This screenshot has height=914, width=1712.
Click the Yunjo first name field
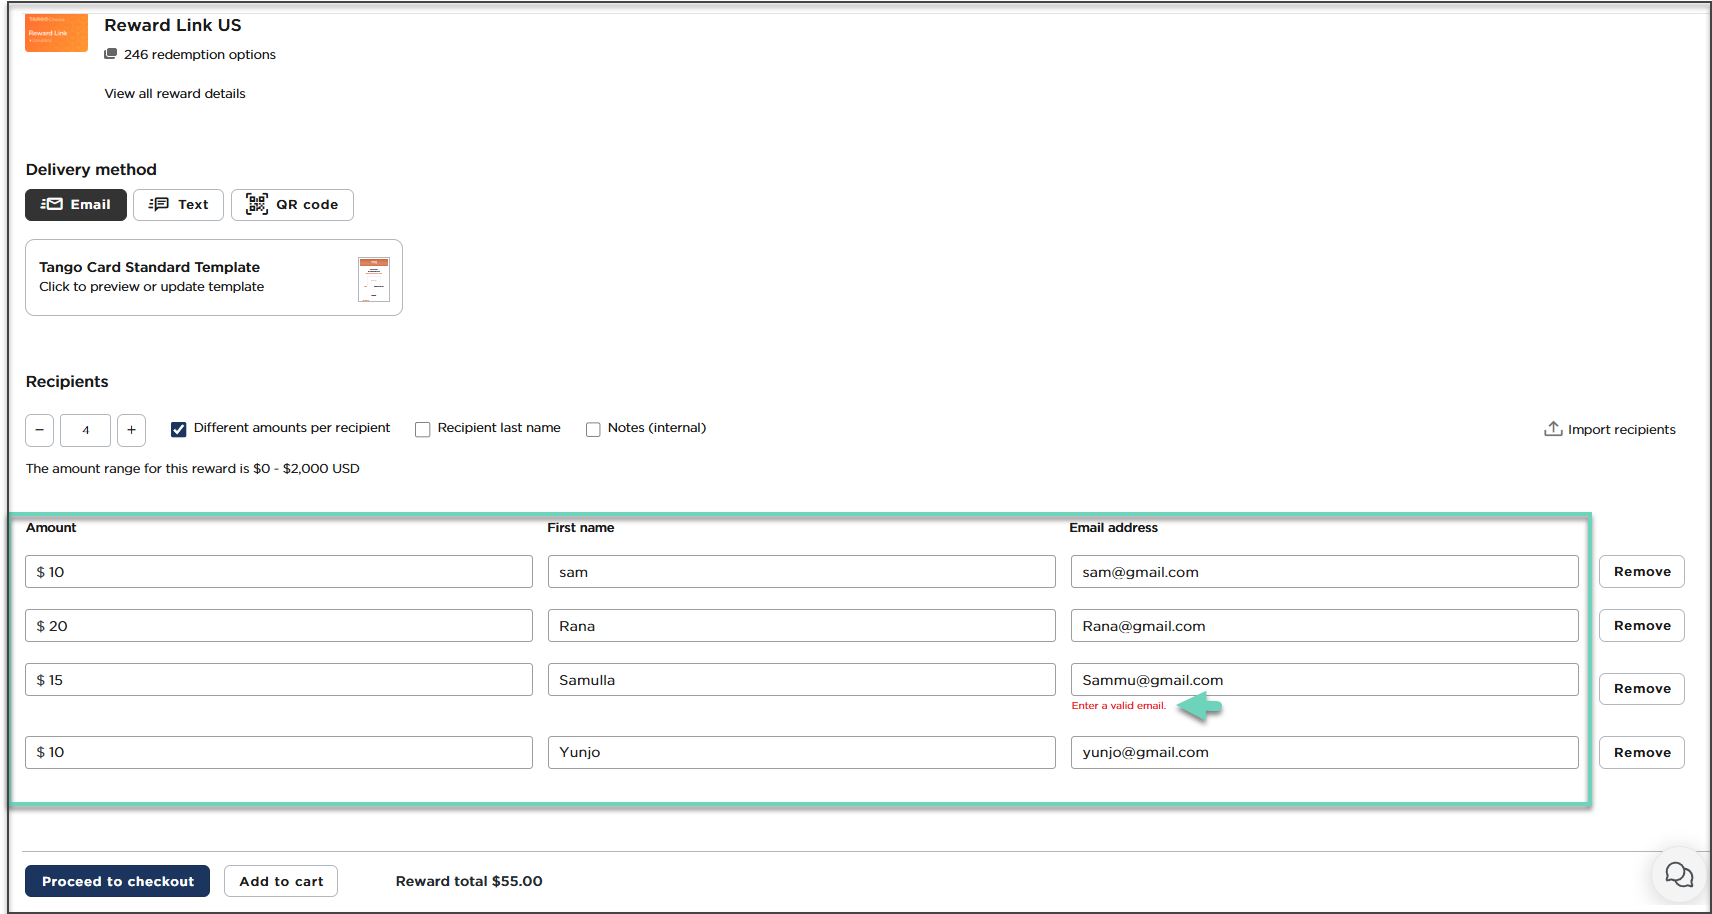tap(801, 752)
